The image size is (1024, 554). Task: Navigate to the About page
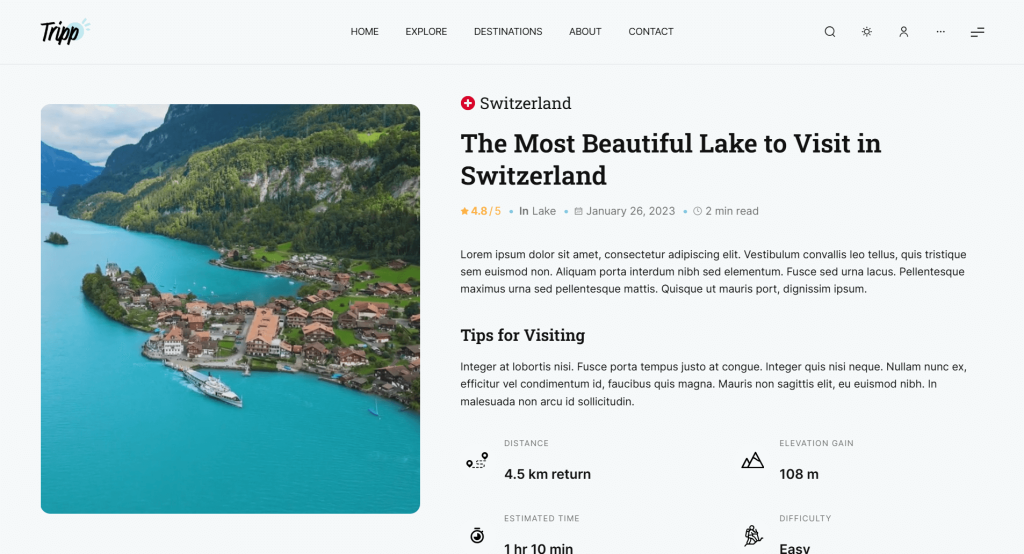click(x=585, y=32)
